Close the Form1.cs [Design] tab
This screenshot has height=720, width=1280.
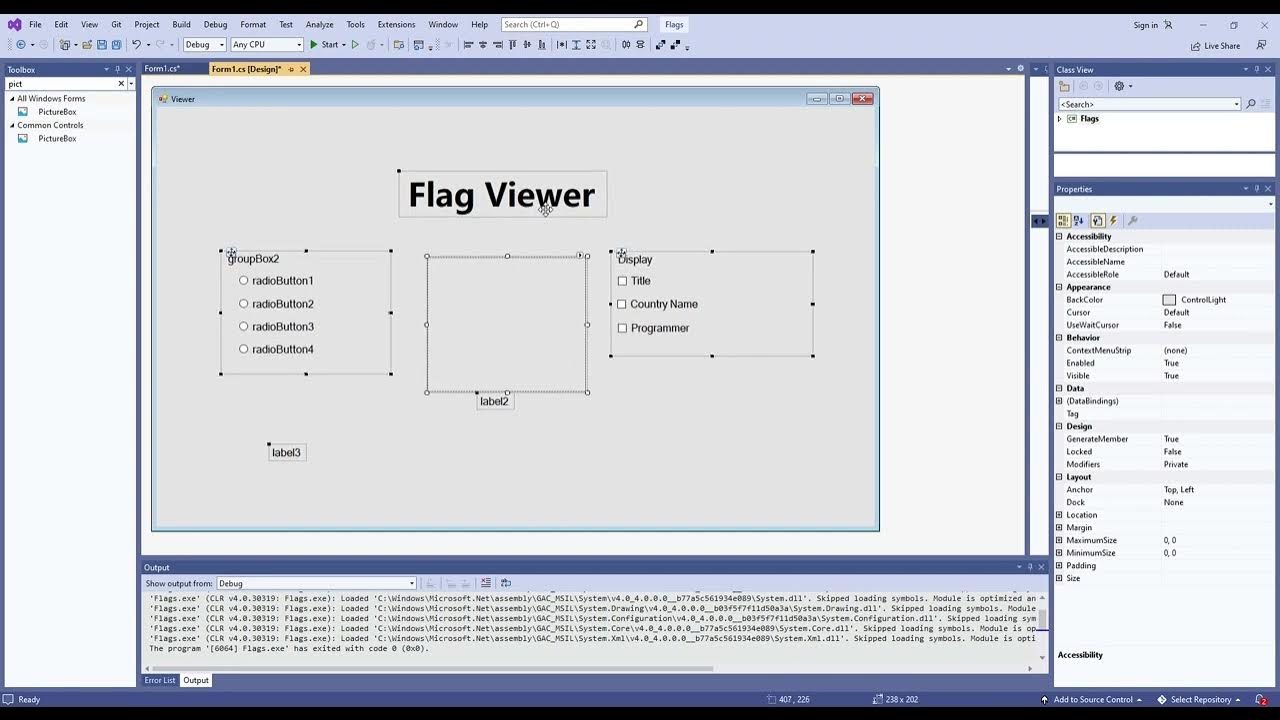point(303,69)
